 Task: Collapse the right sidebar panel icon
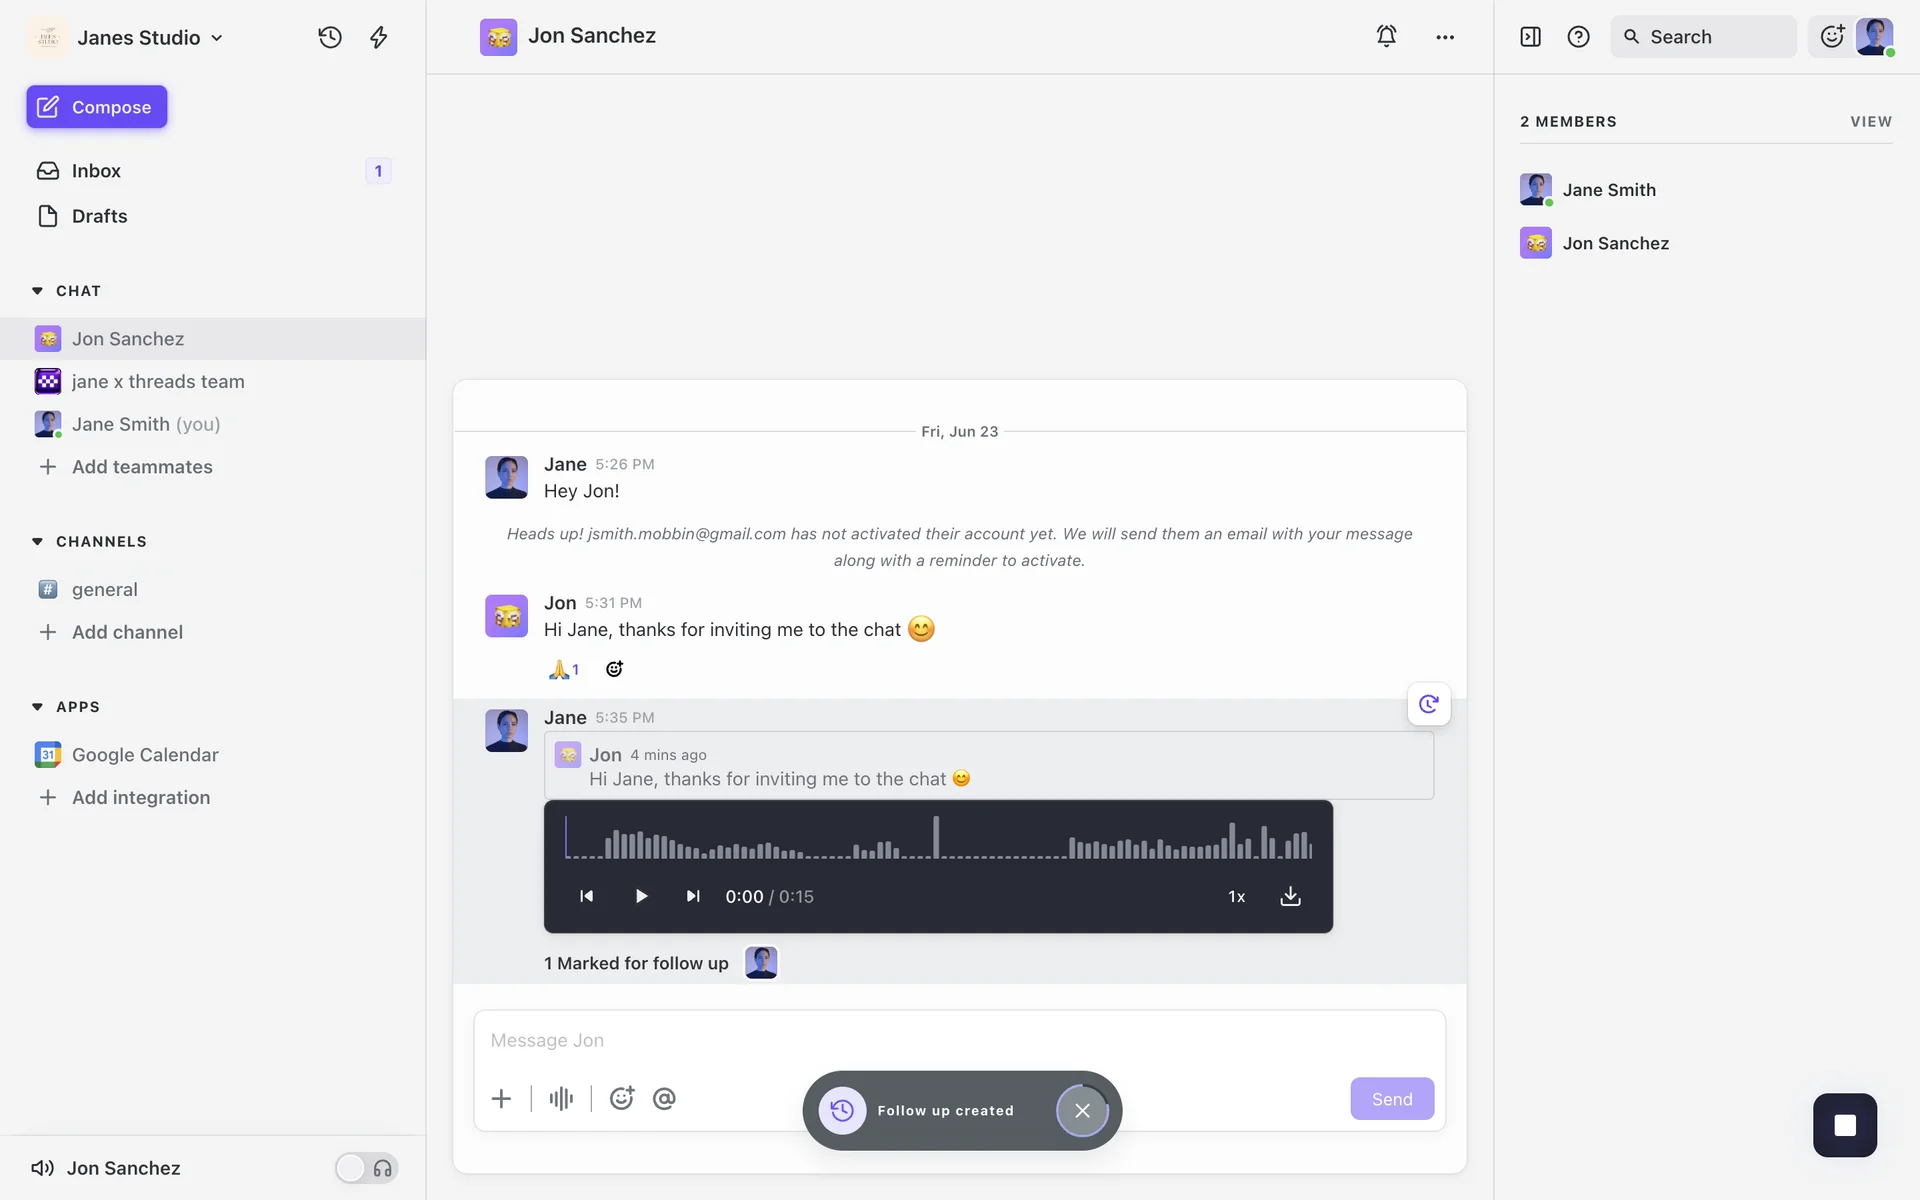pyautogui.click(x=1530, y=37)
